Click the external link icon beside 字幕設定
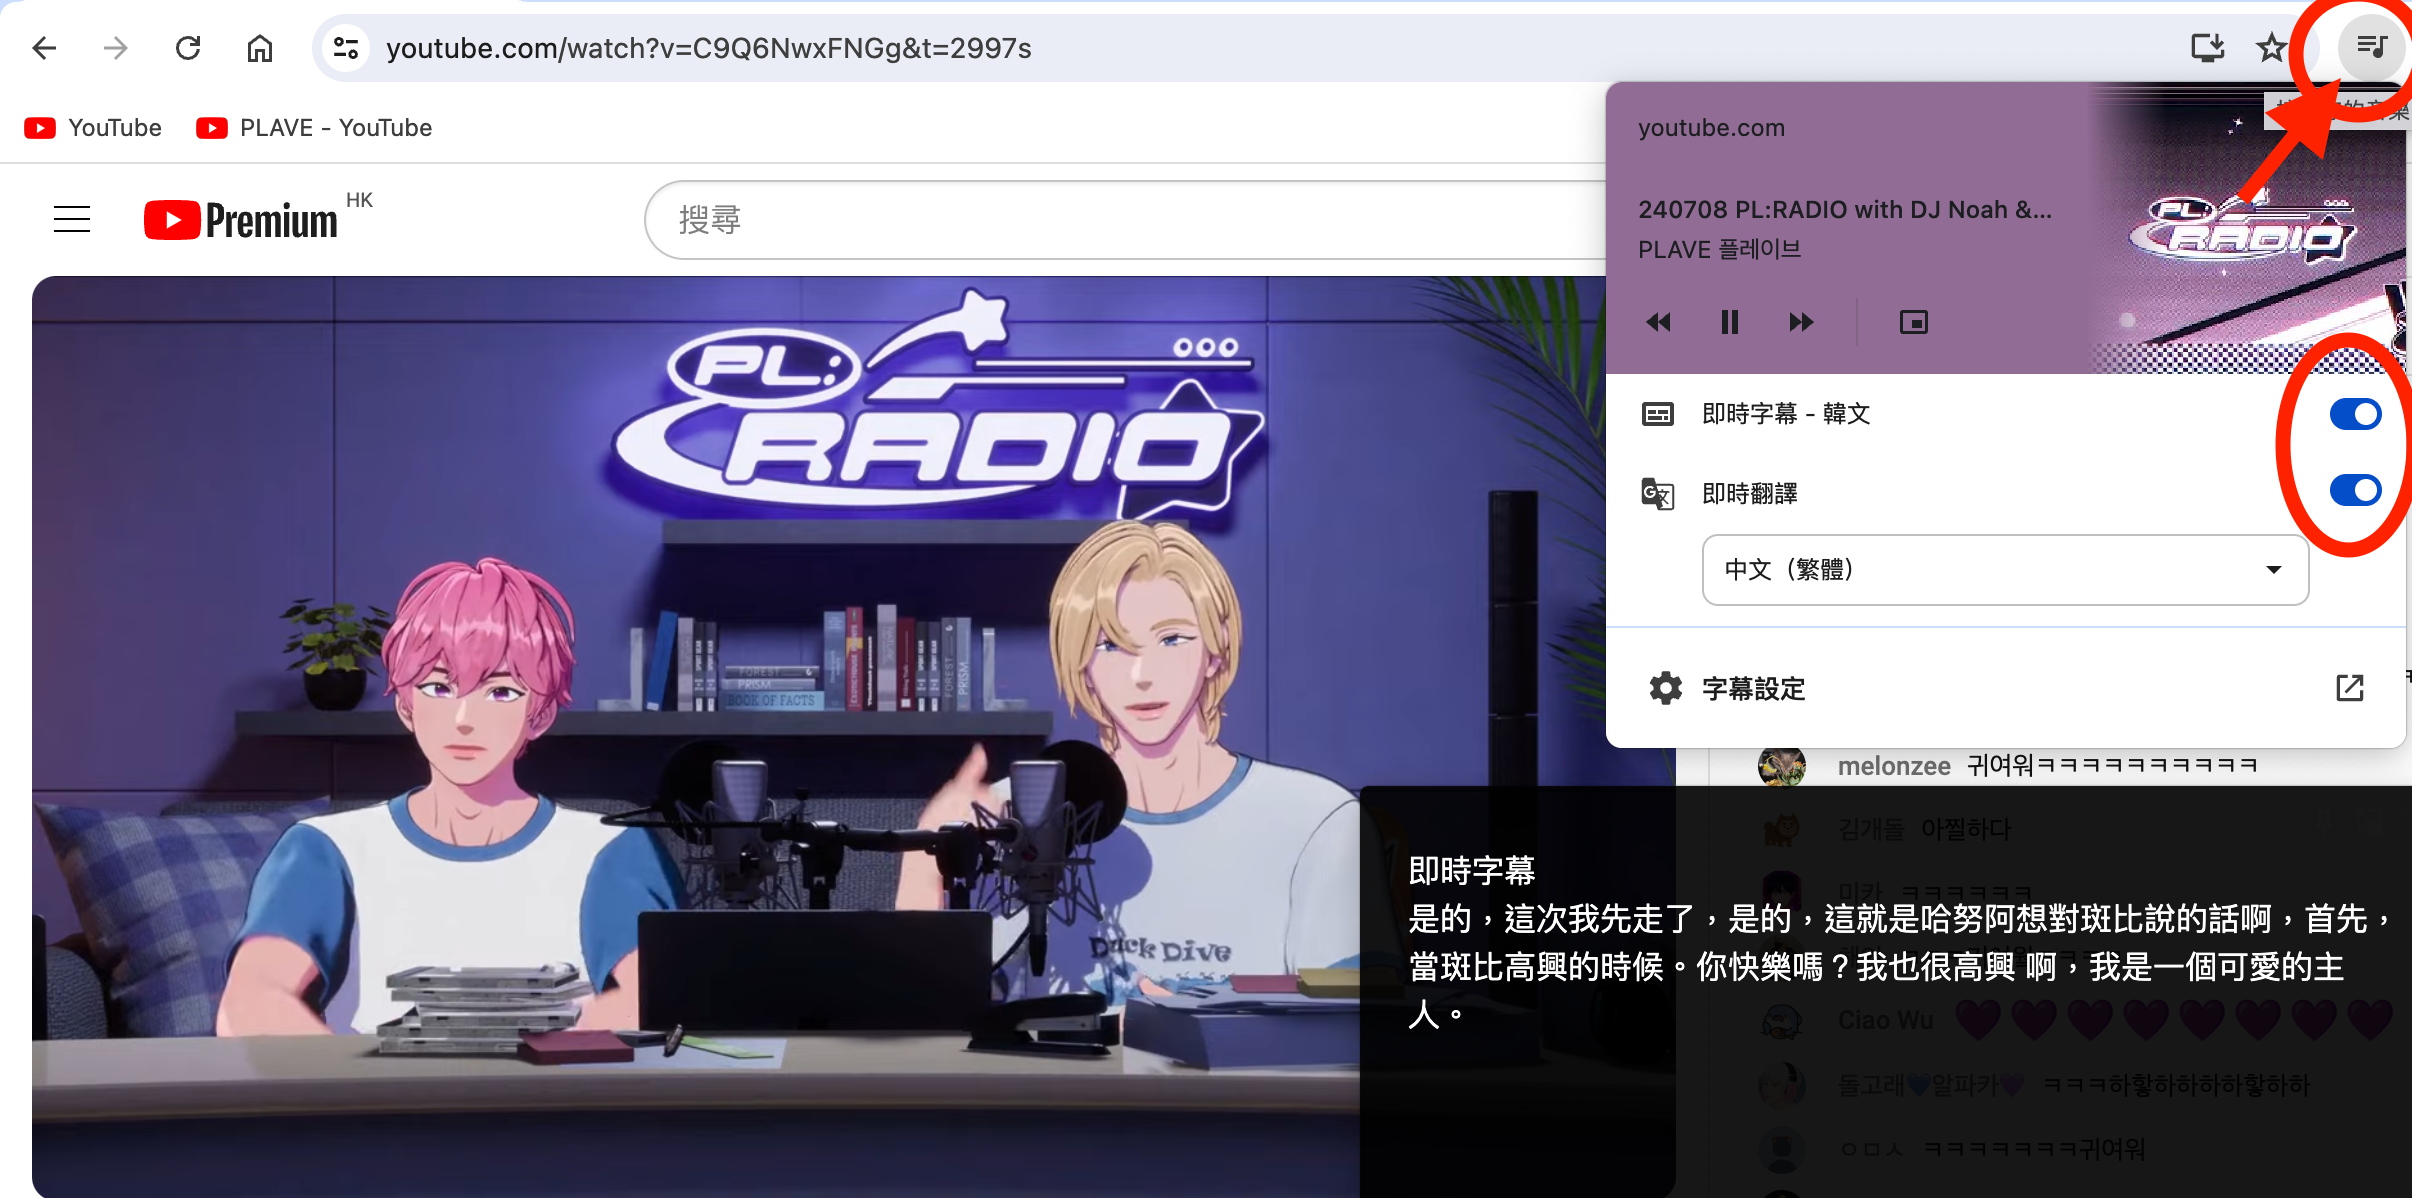This screenshot has width=2412, height=1198. [x=2350, y=688]
